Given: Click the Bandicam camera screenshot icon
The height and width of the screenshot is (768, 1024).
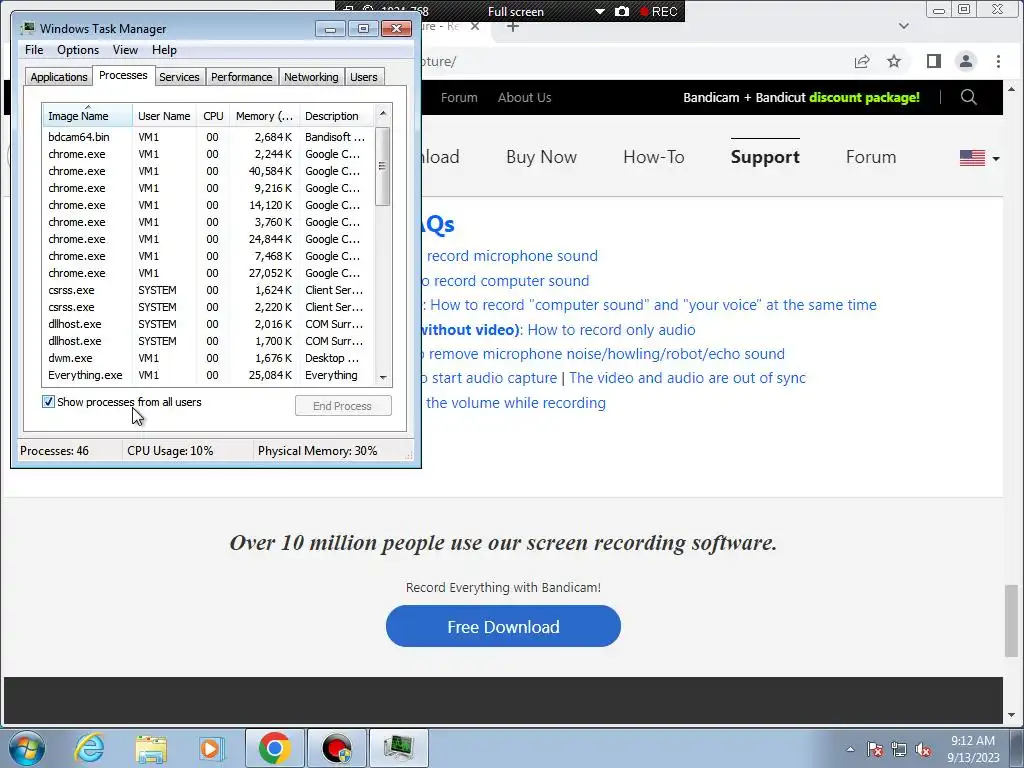Looking at the screenshot, I should click(622, 11).
